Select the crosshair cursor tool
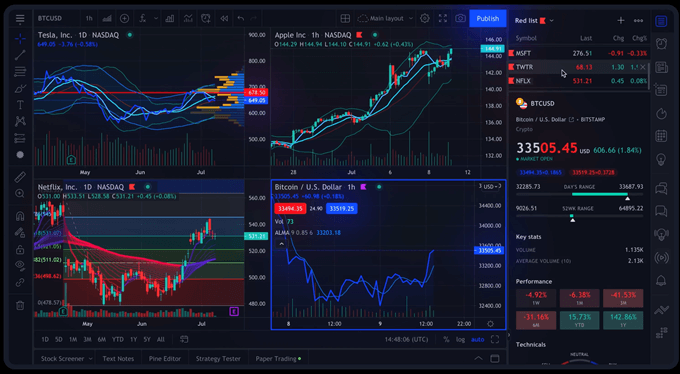This screenshot has height=374, width=680. tap(20, 39)
